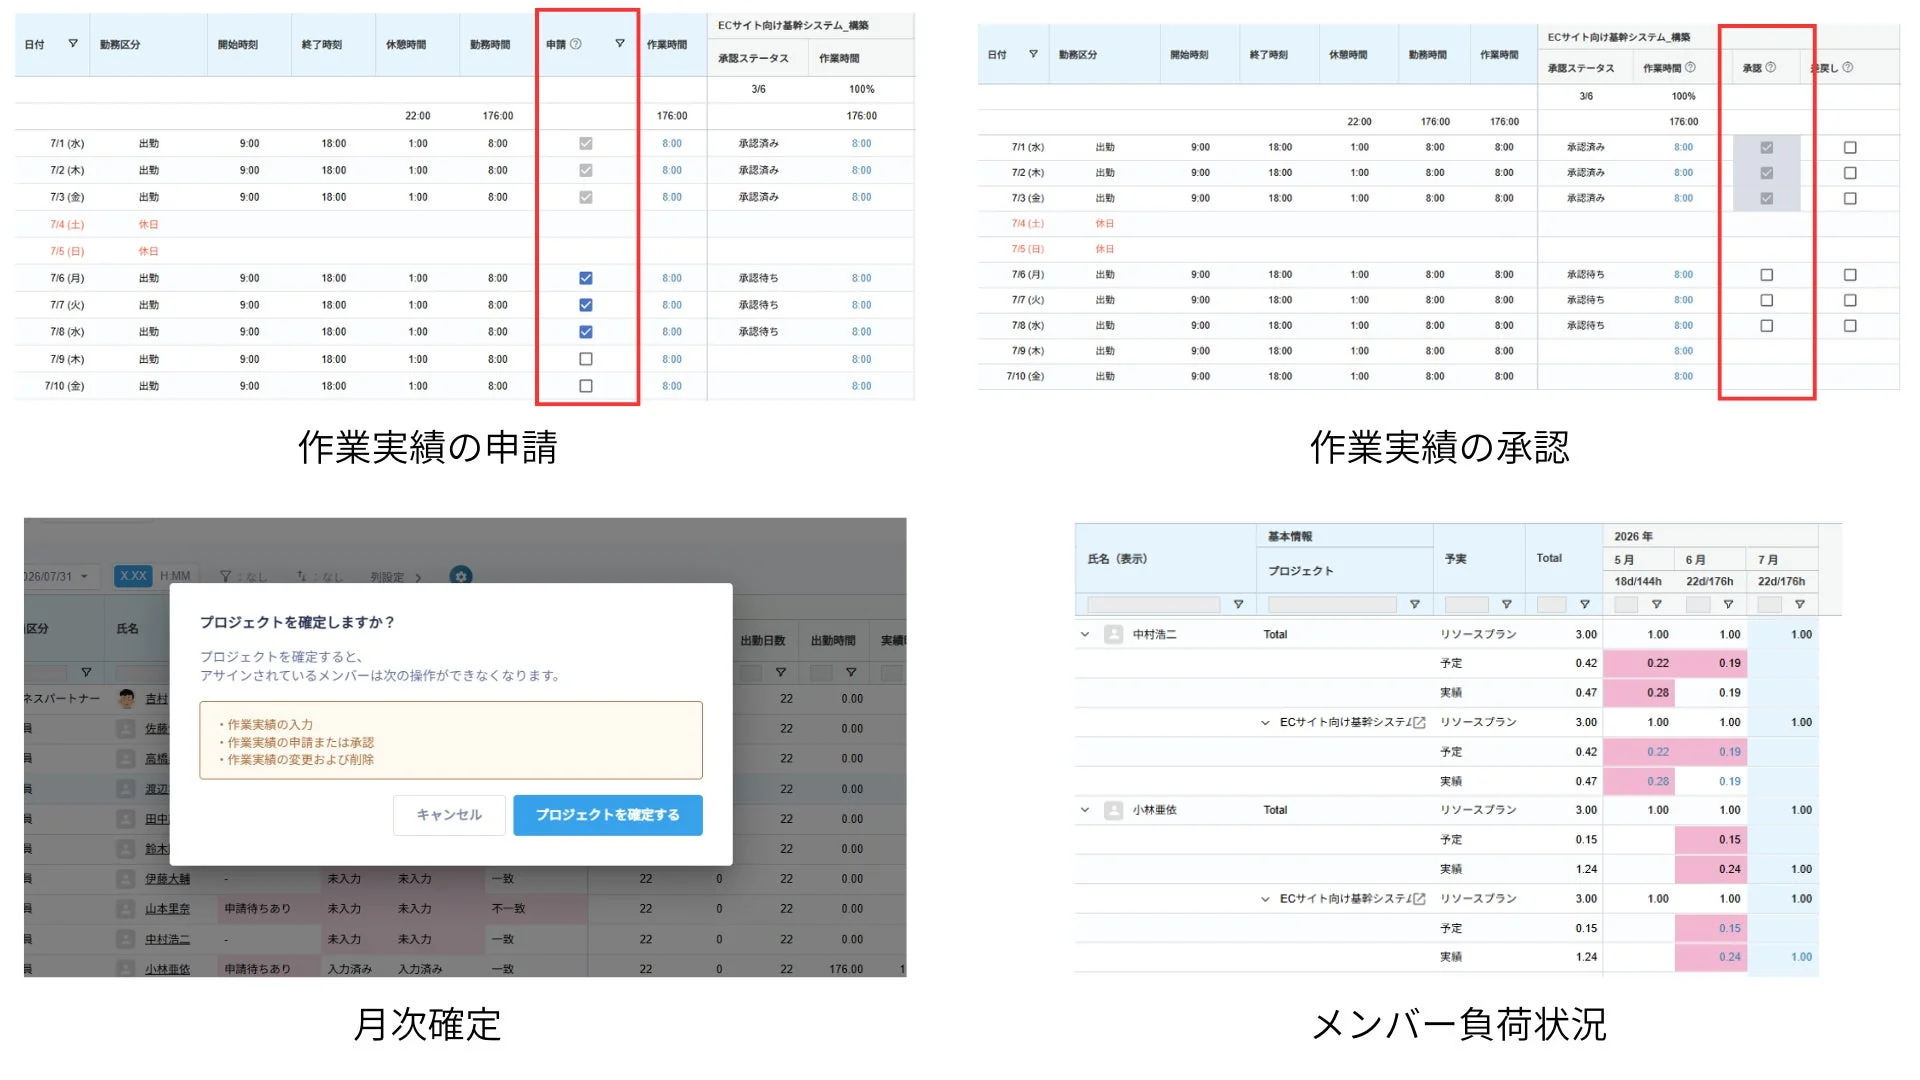Check the 承認 checkbox for 7/7 (火)

(1767, 301)
